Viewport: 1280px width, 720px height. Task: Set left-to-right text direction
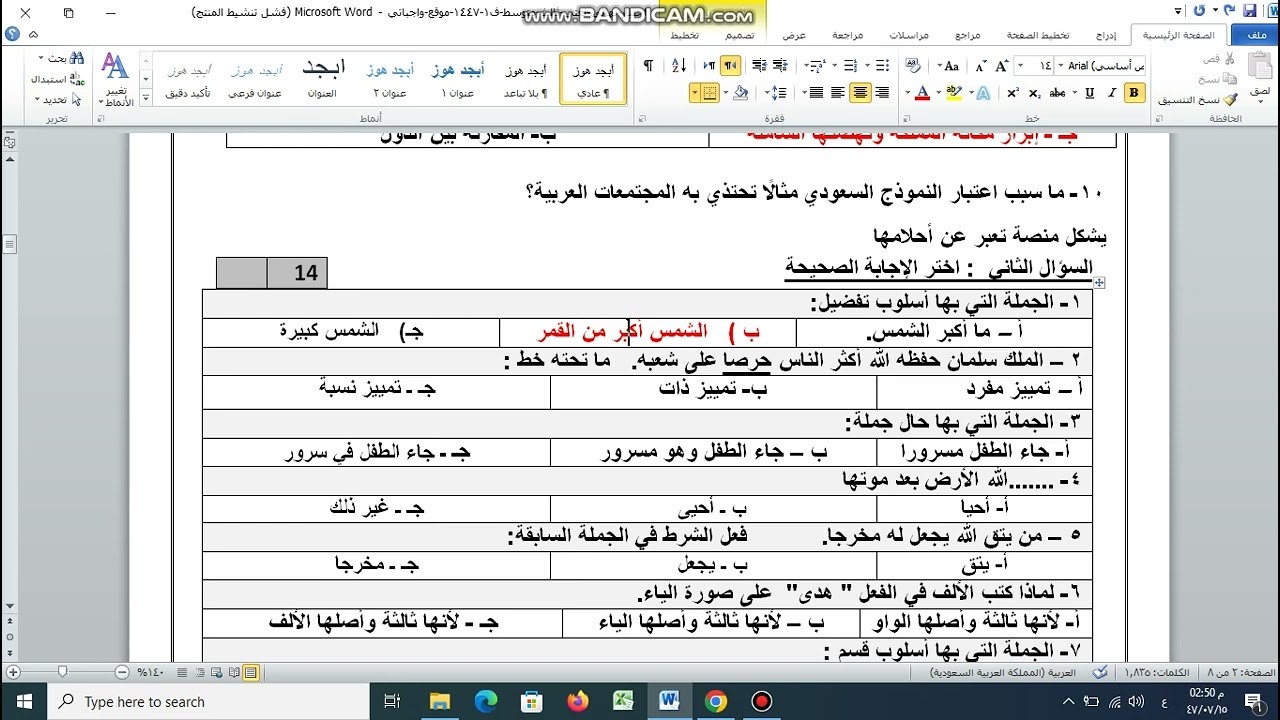[709, 66]
